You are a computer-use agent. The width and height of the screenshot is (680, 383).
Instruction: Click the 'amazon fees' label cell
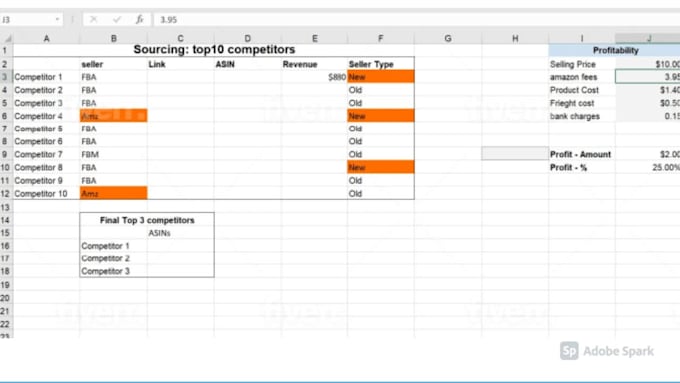pos(582,77)
